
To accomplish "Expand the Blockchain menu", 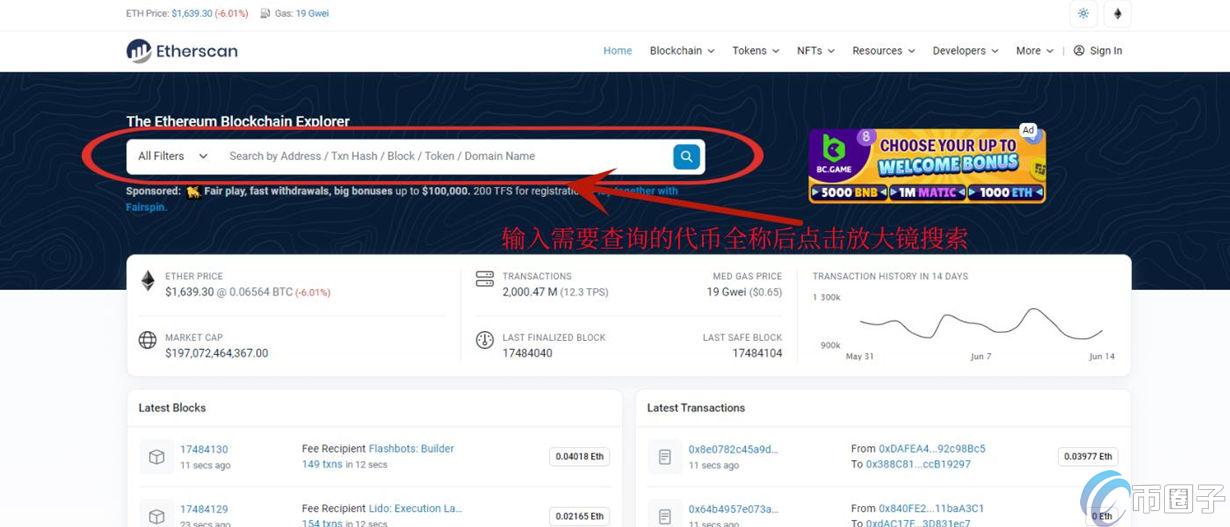I will click(682, 51).
